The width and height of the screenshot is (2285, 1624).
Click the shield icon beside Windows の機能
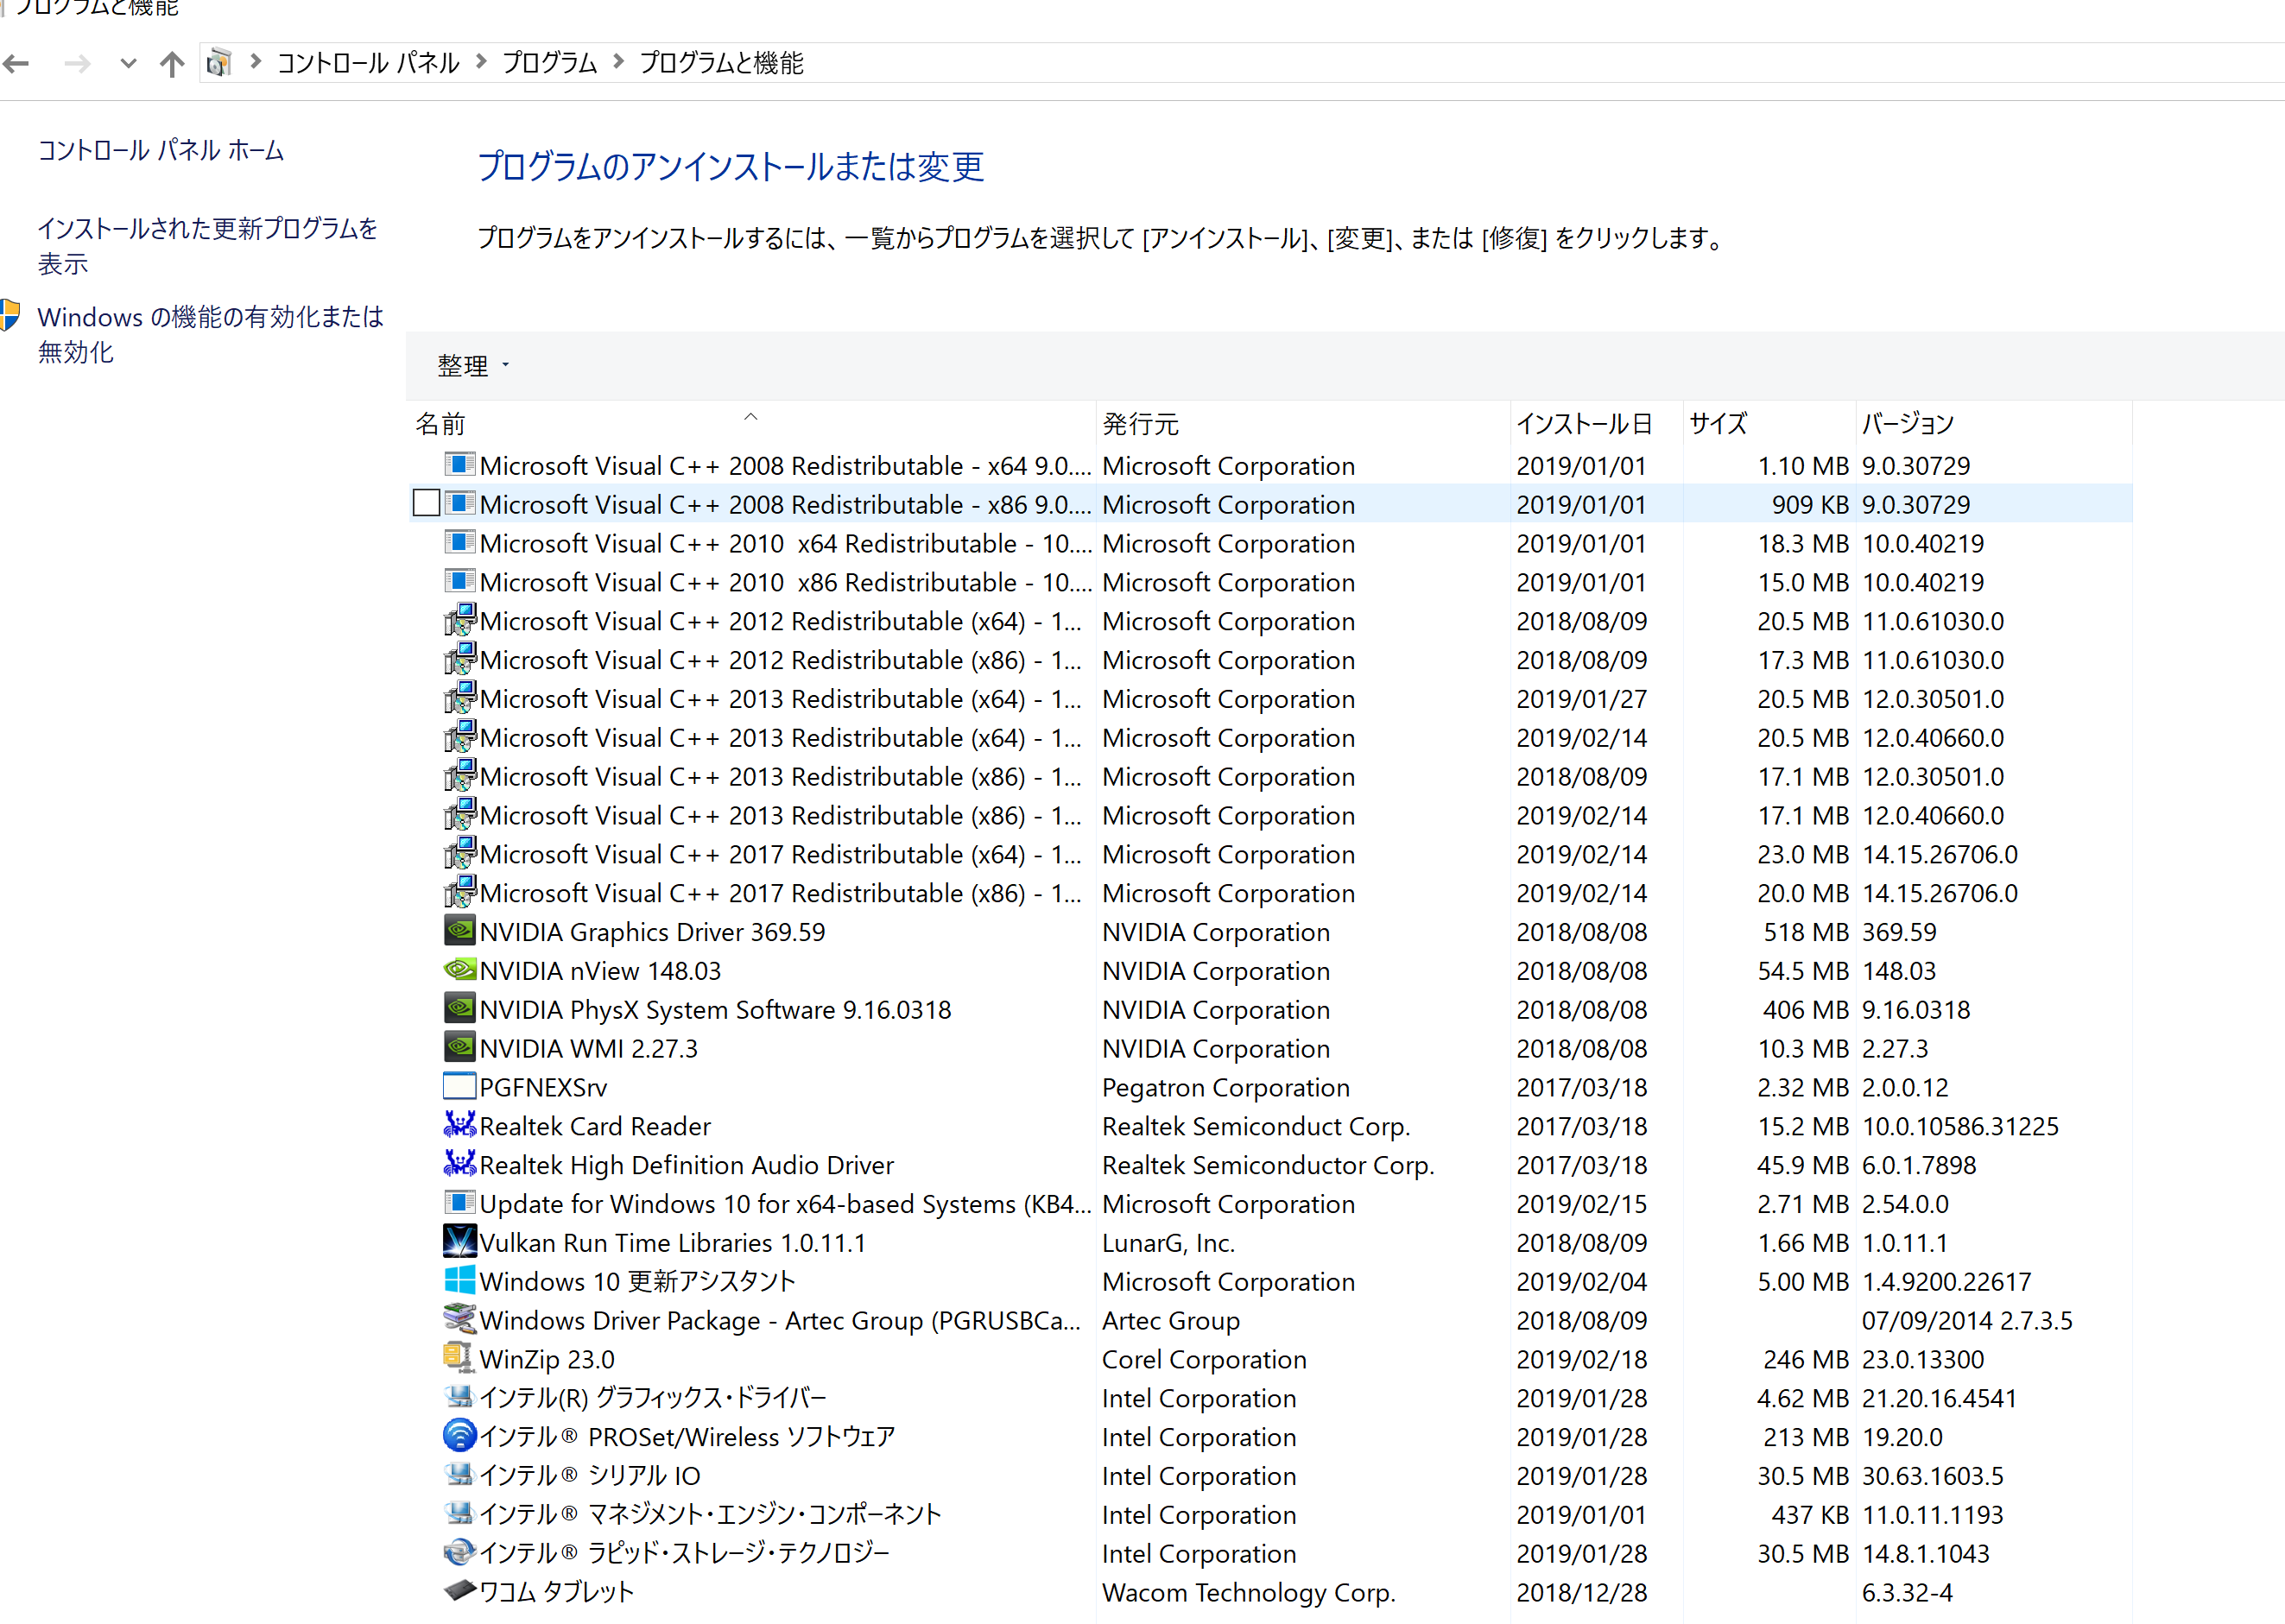pyautogui.click(x=10, y=315)
